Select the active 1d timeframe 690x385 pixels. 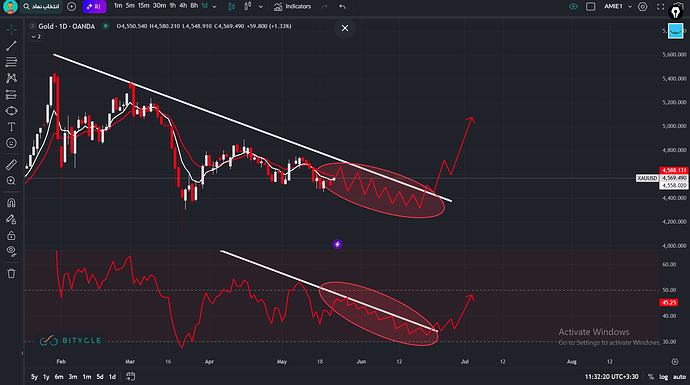coord(205,6)
